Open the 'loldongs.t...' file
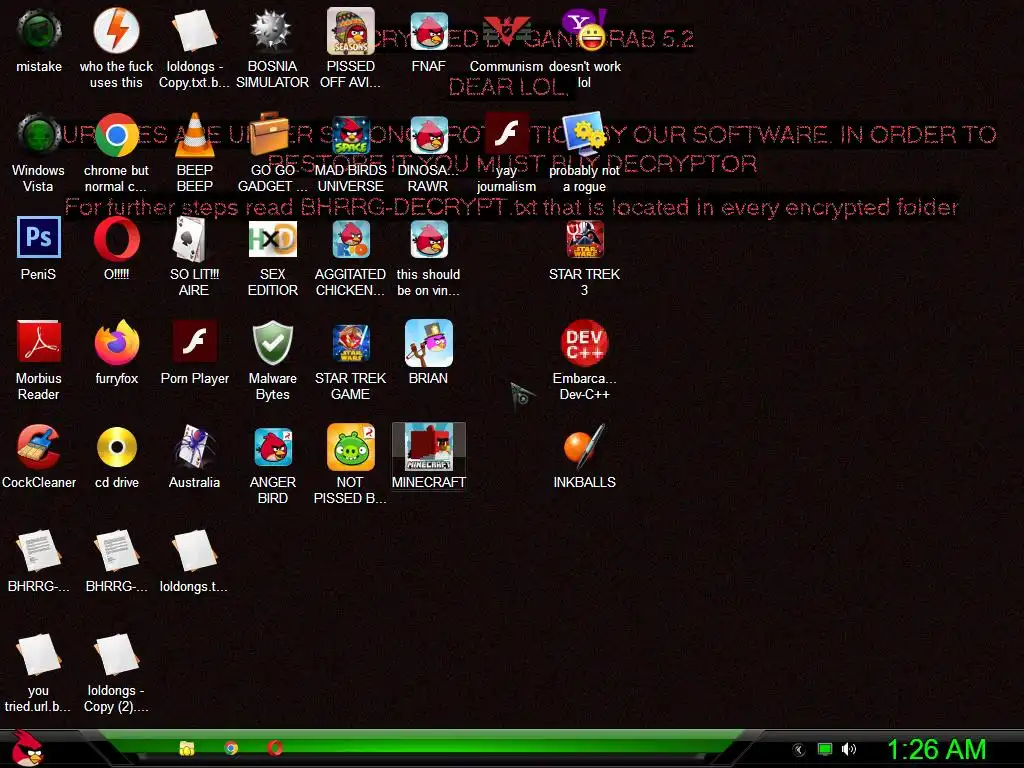The height and width of the screenshot is (768, 1024). point(194,551)
